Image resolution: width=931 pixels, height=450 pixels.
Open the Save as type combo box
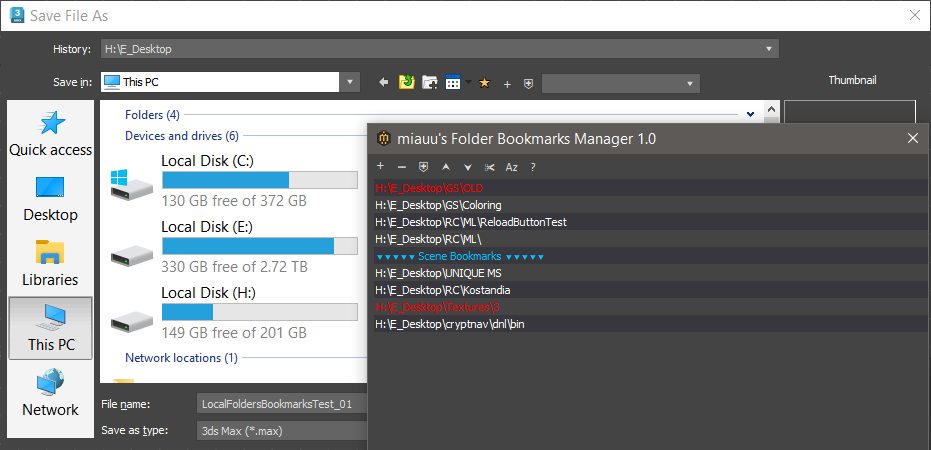281,431
